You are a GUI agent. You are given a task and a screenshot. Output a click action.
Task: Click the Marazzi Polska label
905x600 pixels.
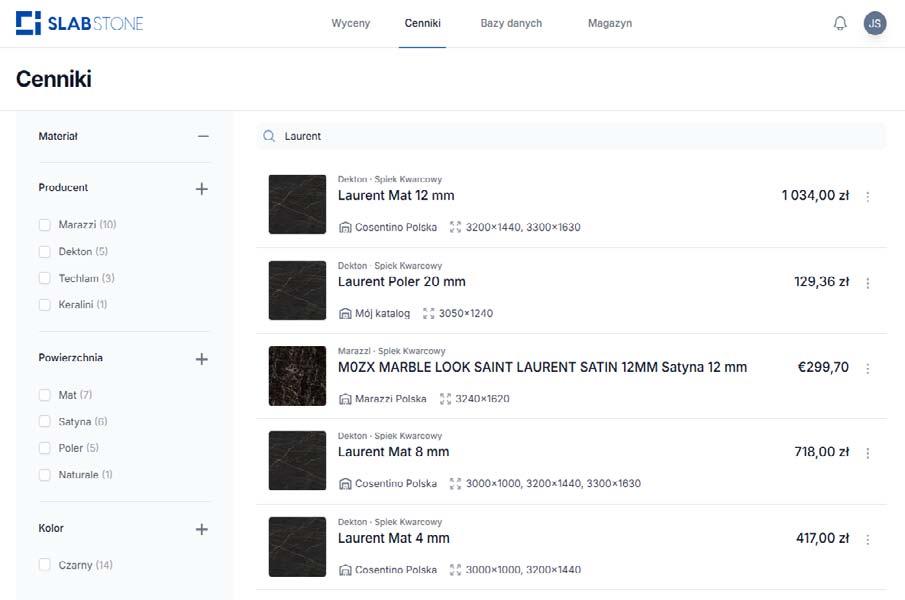391,399
